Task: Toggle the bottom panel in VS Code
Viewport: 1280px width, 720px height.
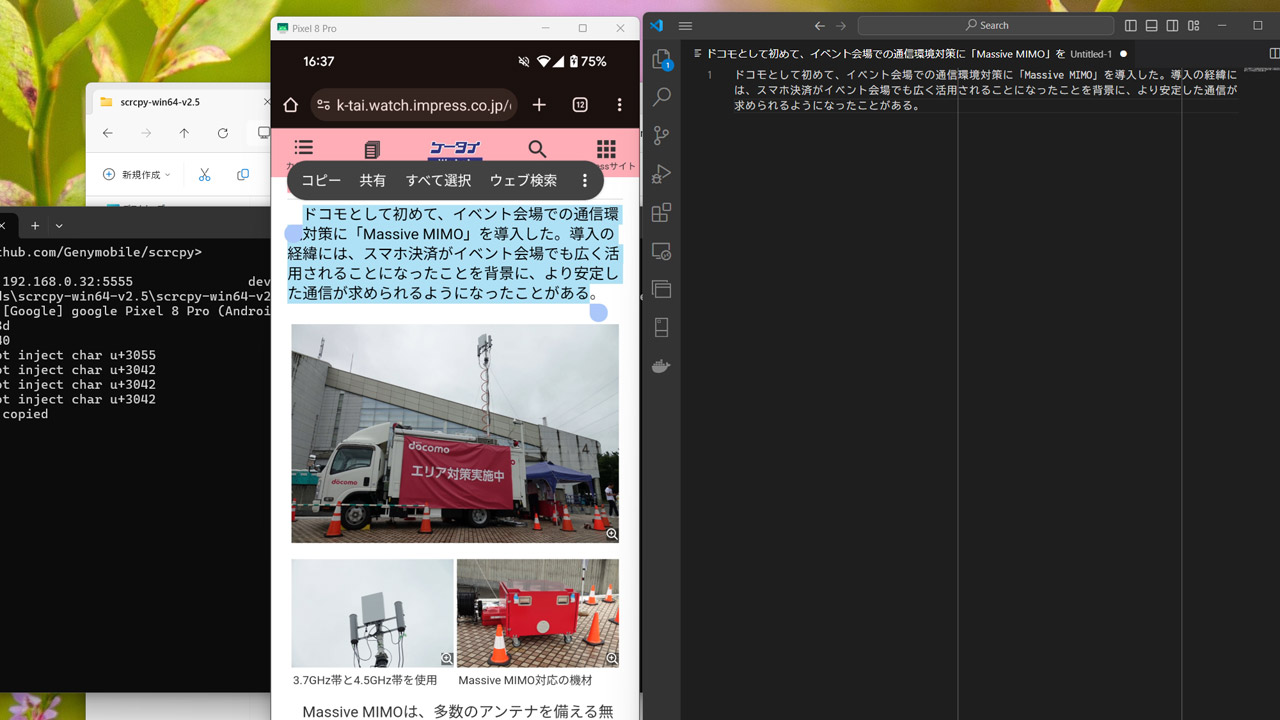Action: point(1151,24)
